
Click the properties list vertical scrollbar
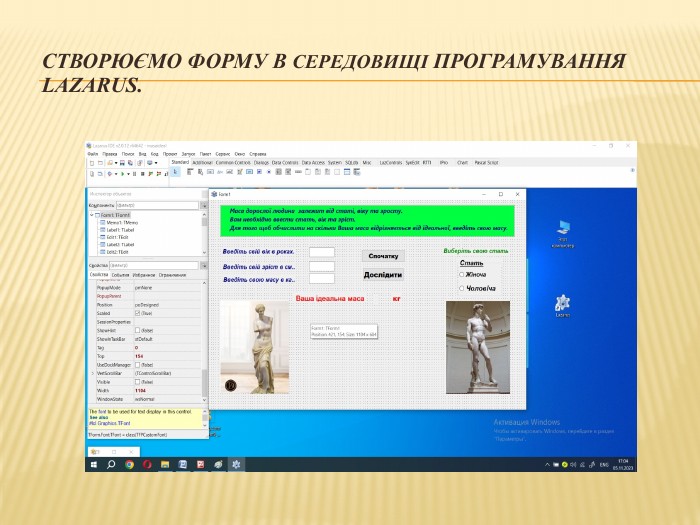204,341
